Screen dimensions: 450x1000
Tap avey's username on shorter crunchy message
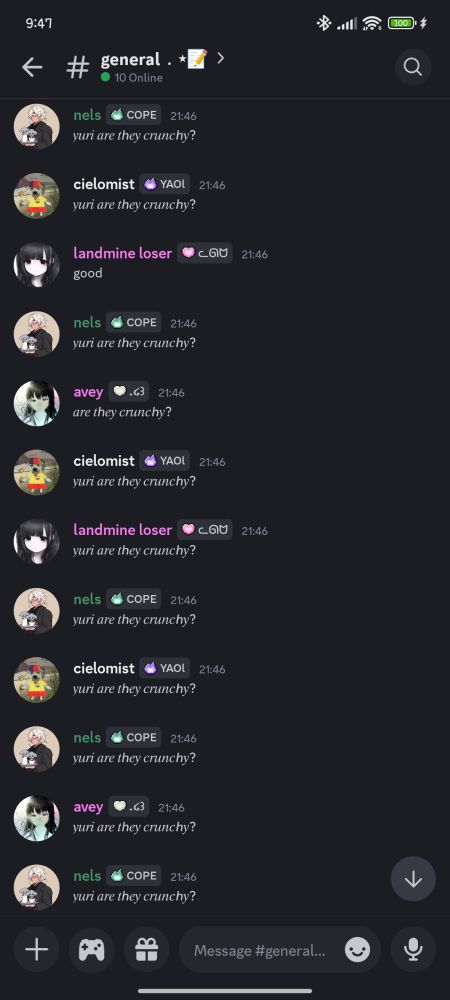[88, 392]
